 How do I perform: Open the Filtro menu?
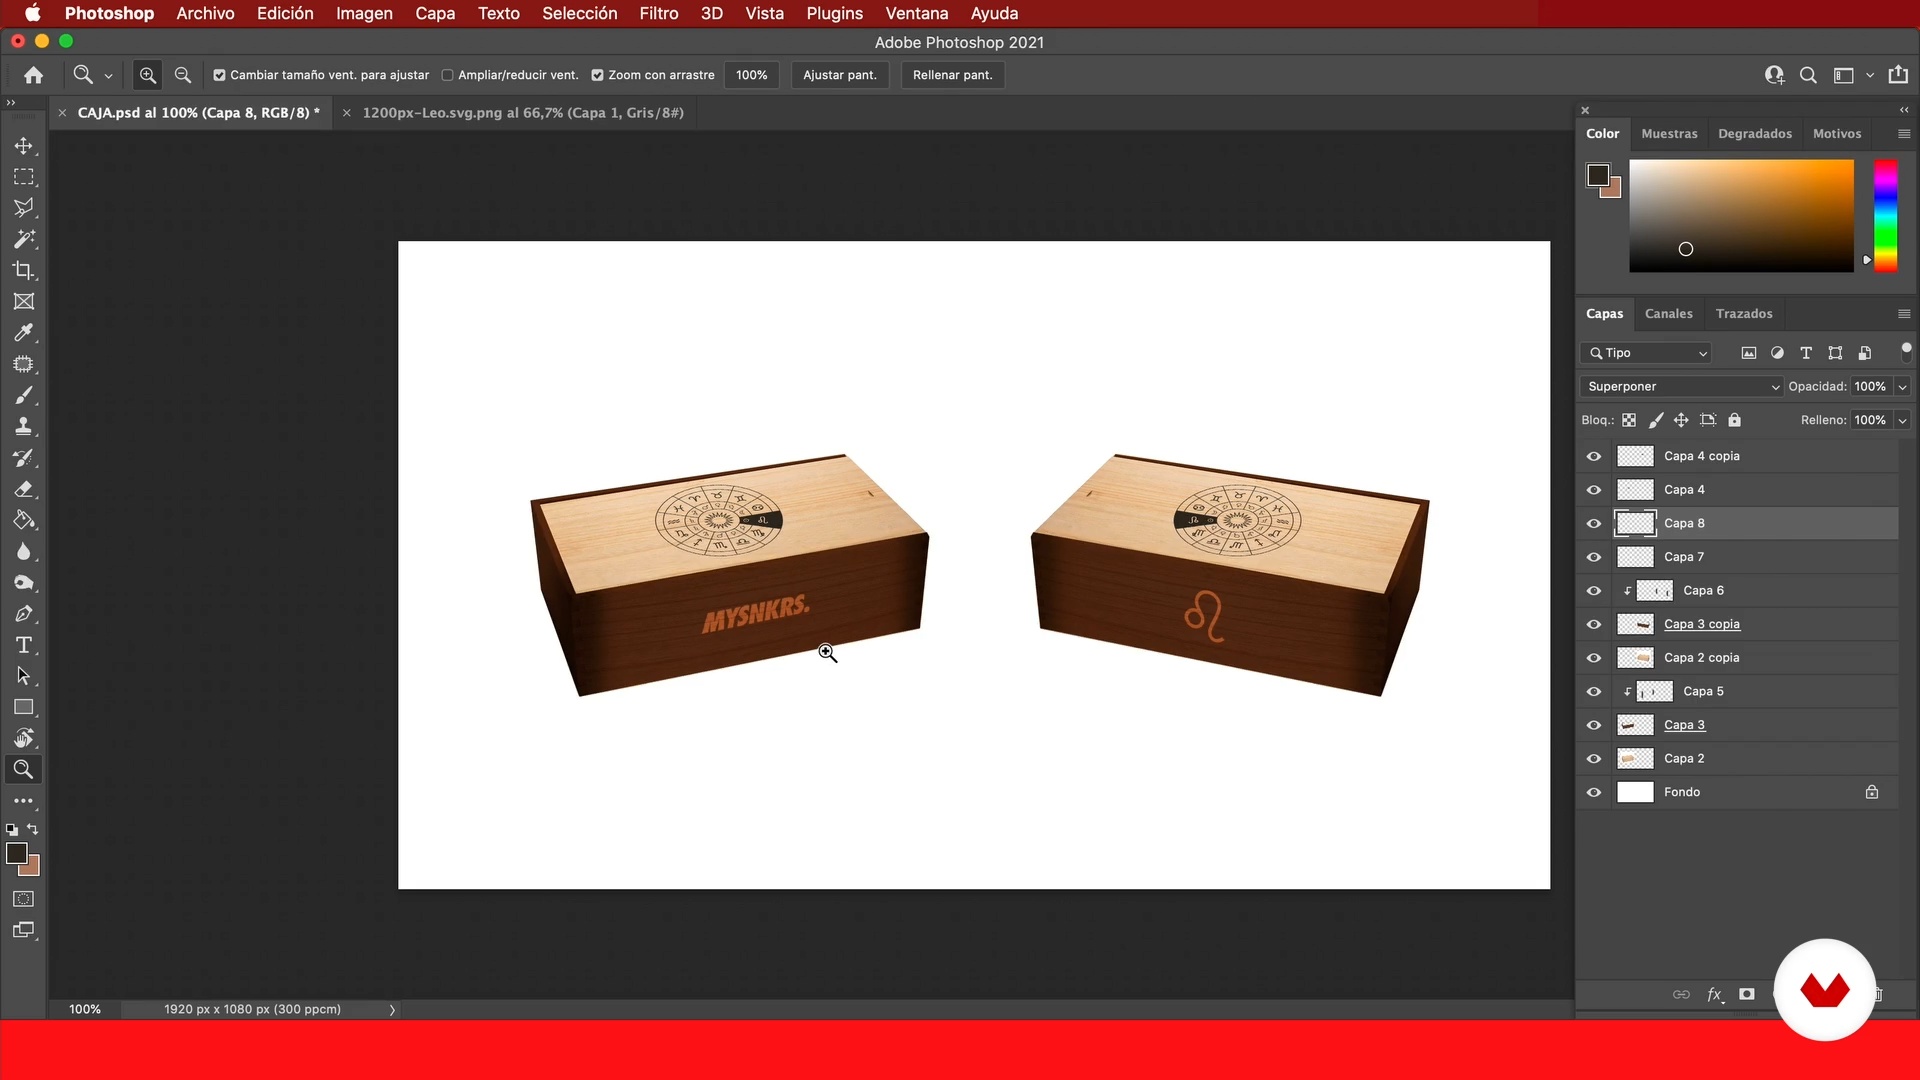pyautogui.click(x=659, y=13)
